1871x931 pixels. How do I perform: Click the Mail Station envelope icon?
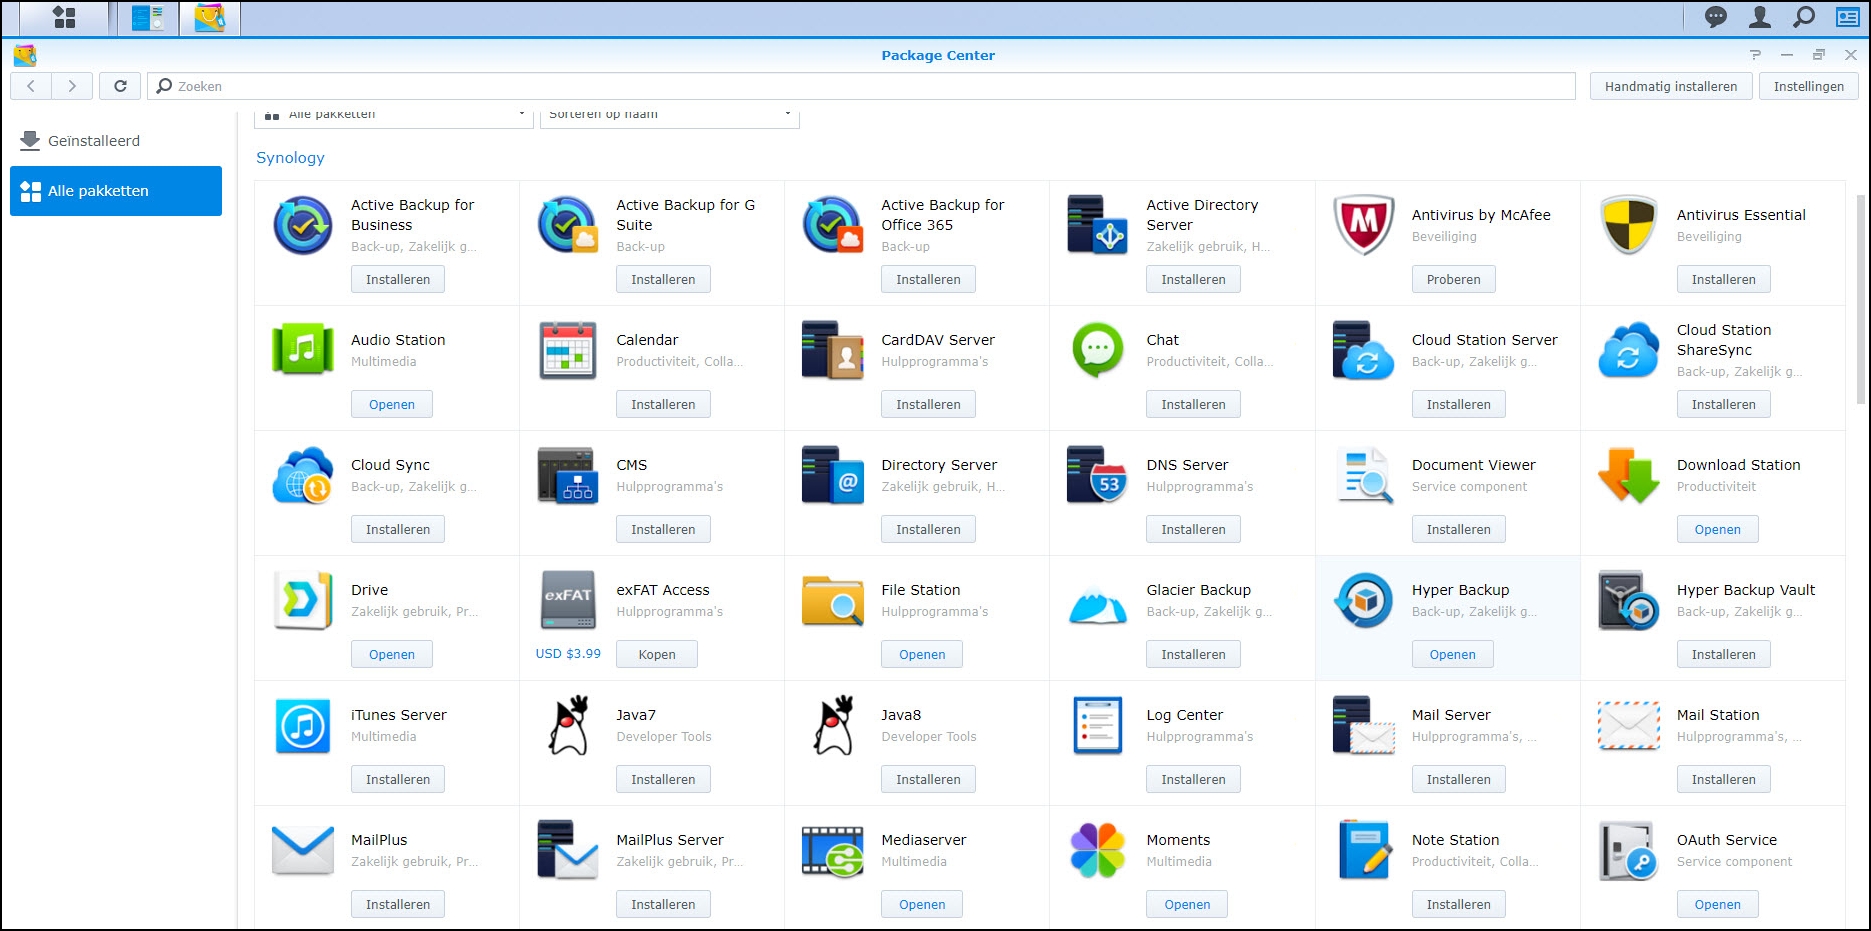pos(1629,726)
